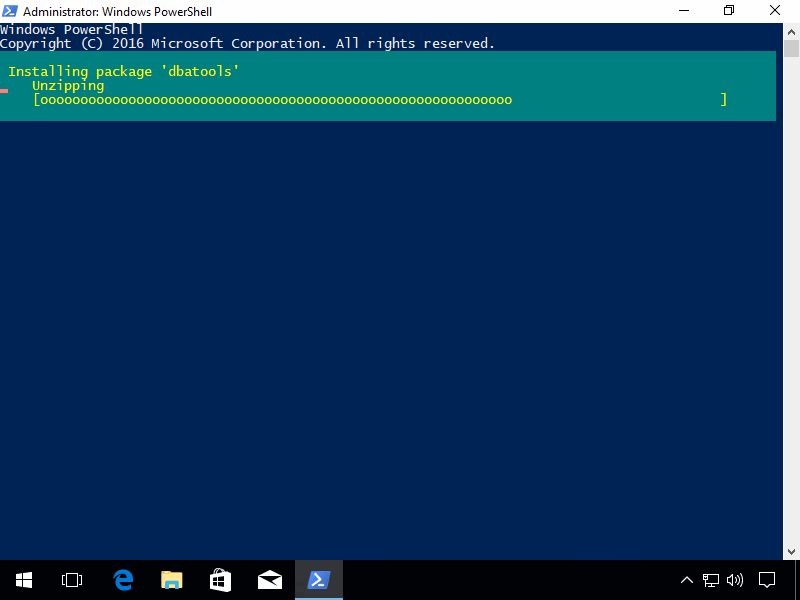Image resolution: width=800 pixels, height=600 pixels.
Task: Open Task View
Action: click(72, 580)
